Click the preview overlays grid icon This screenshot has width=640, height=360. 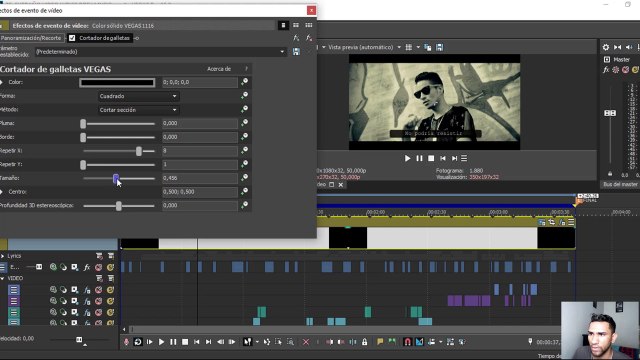[x=409, y=47]
